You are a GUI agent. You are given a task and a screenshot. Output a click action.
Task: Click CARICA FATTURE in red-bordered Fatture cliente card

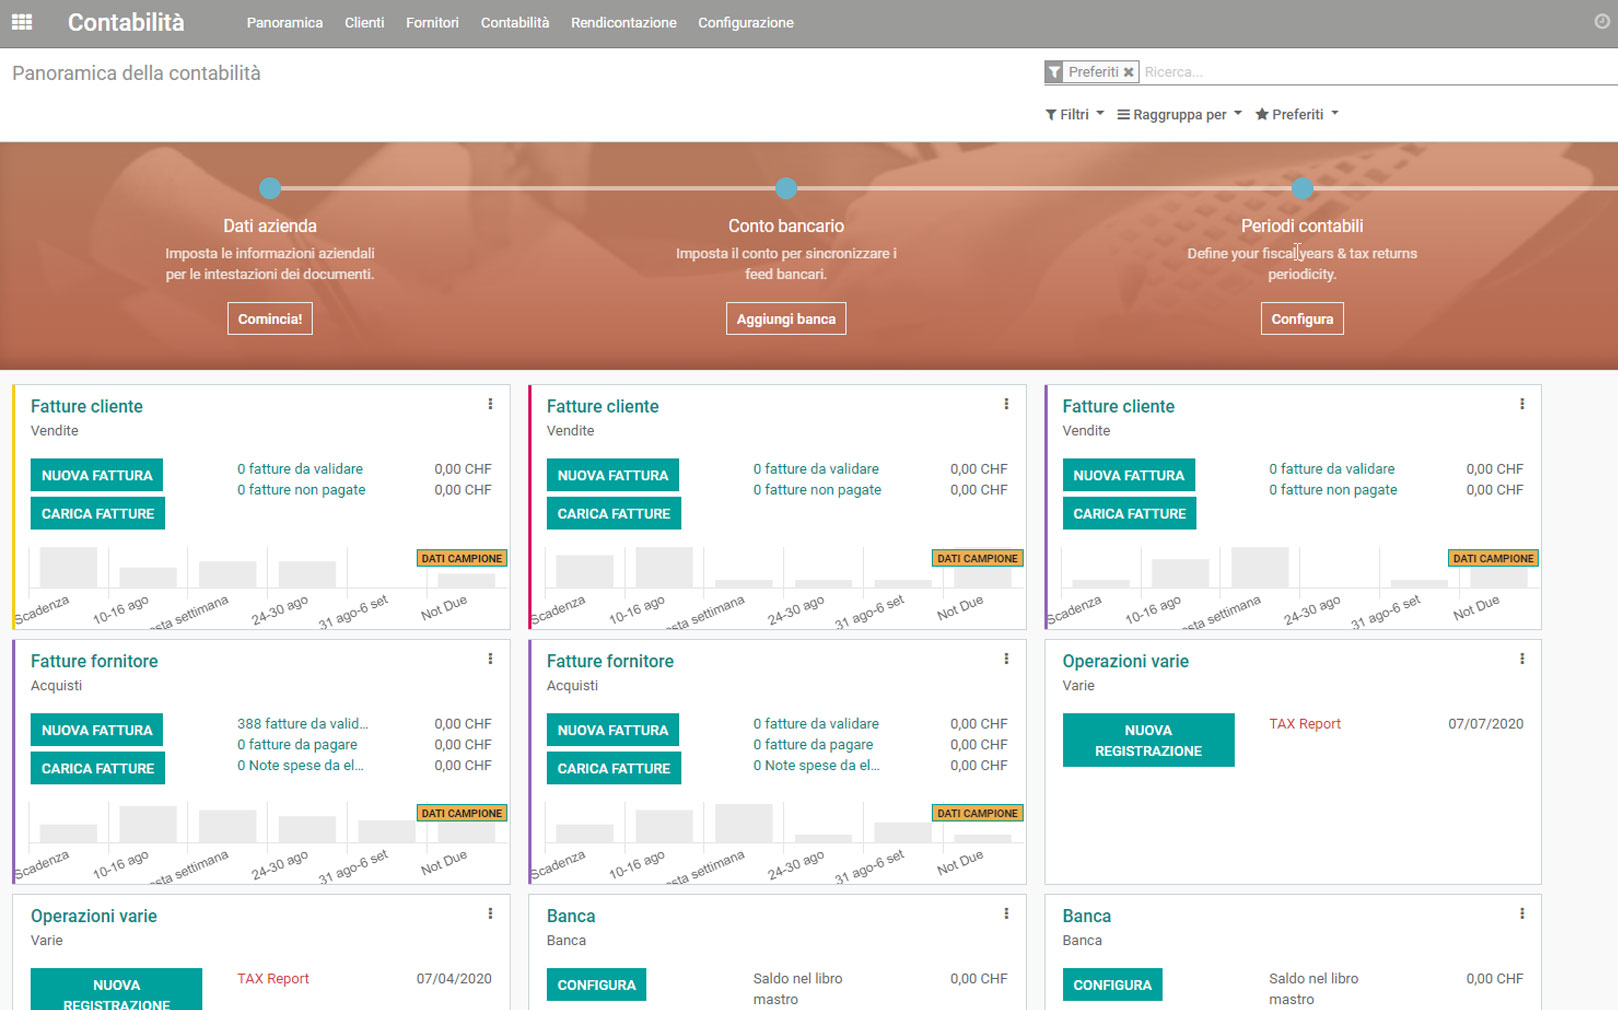(x=614, y=513)
